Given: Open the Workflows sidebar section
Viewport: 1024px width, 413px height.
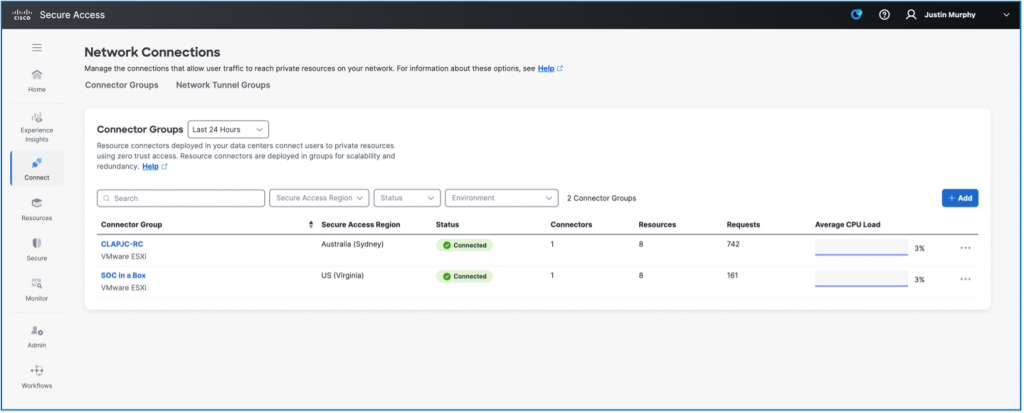Looking at the screenshot, I should 37,376.
